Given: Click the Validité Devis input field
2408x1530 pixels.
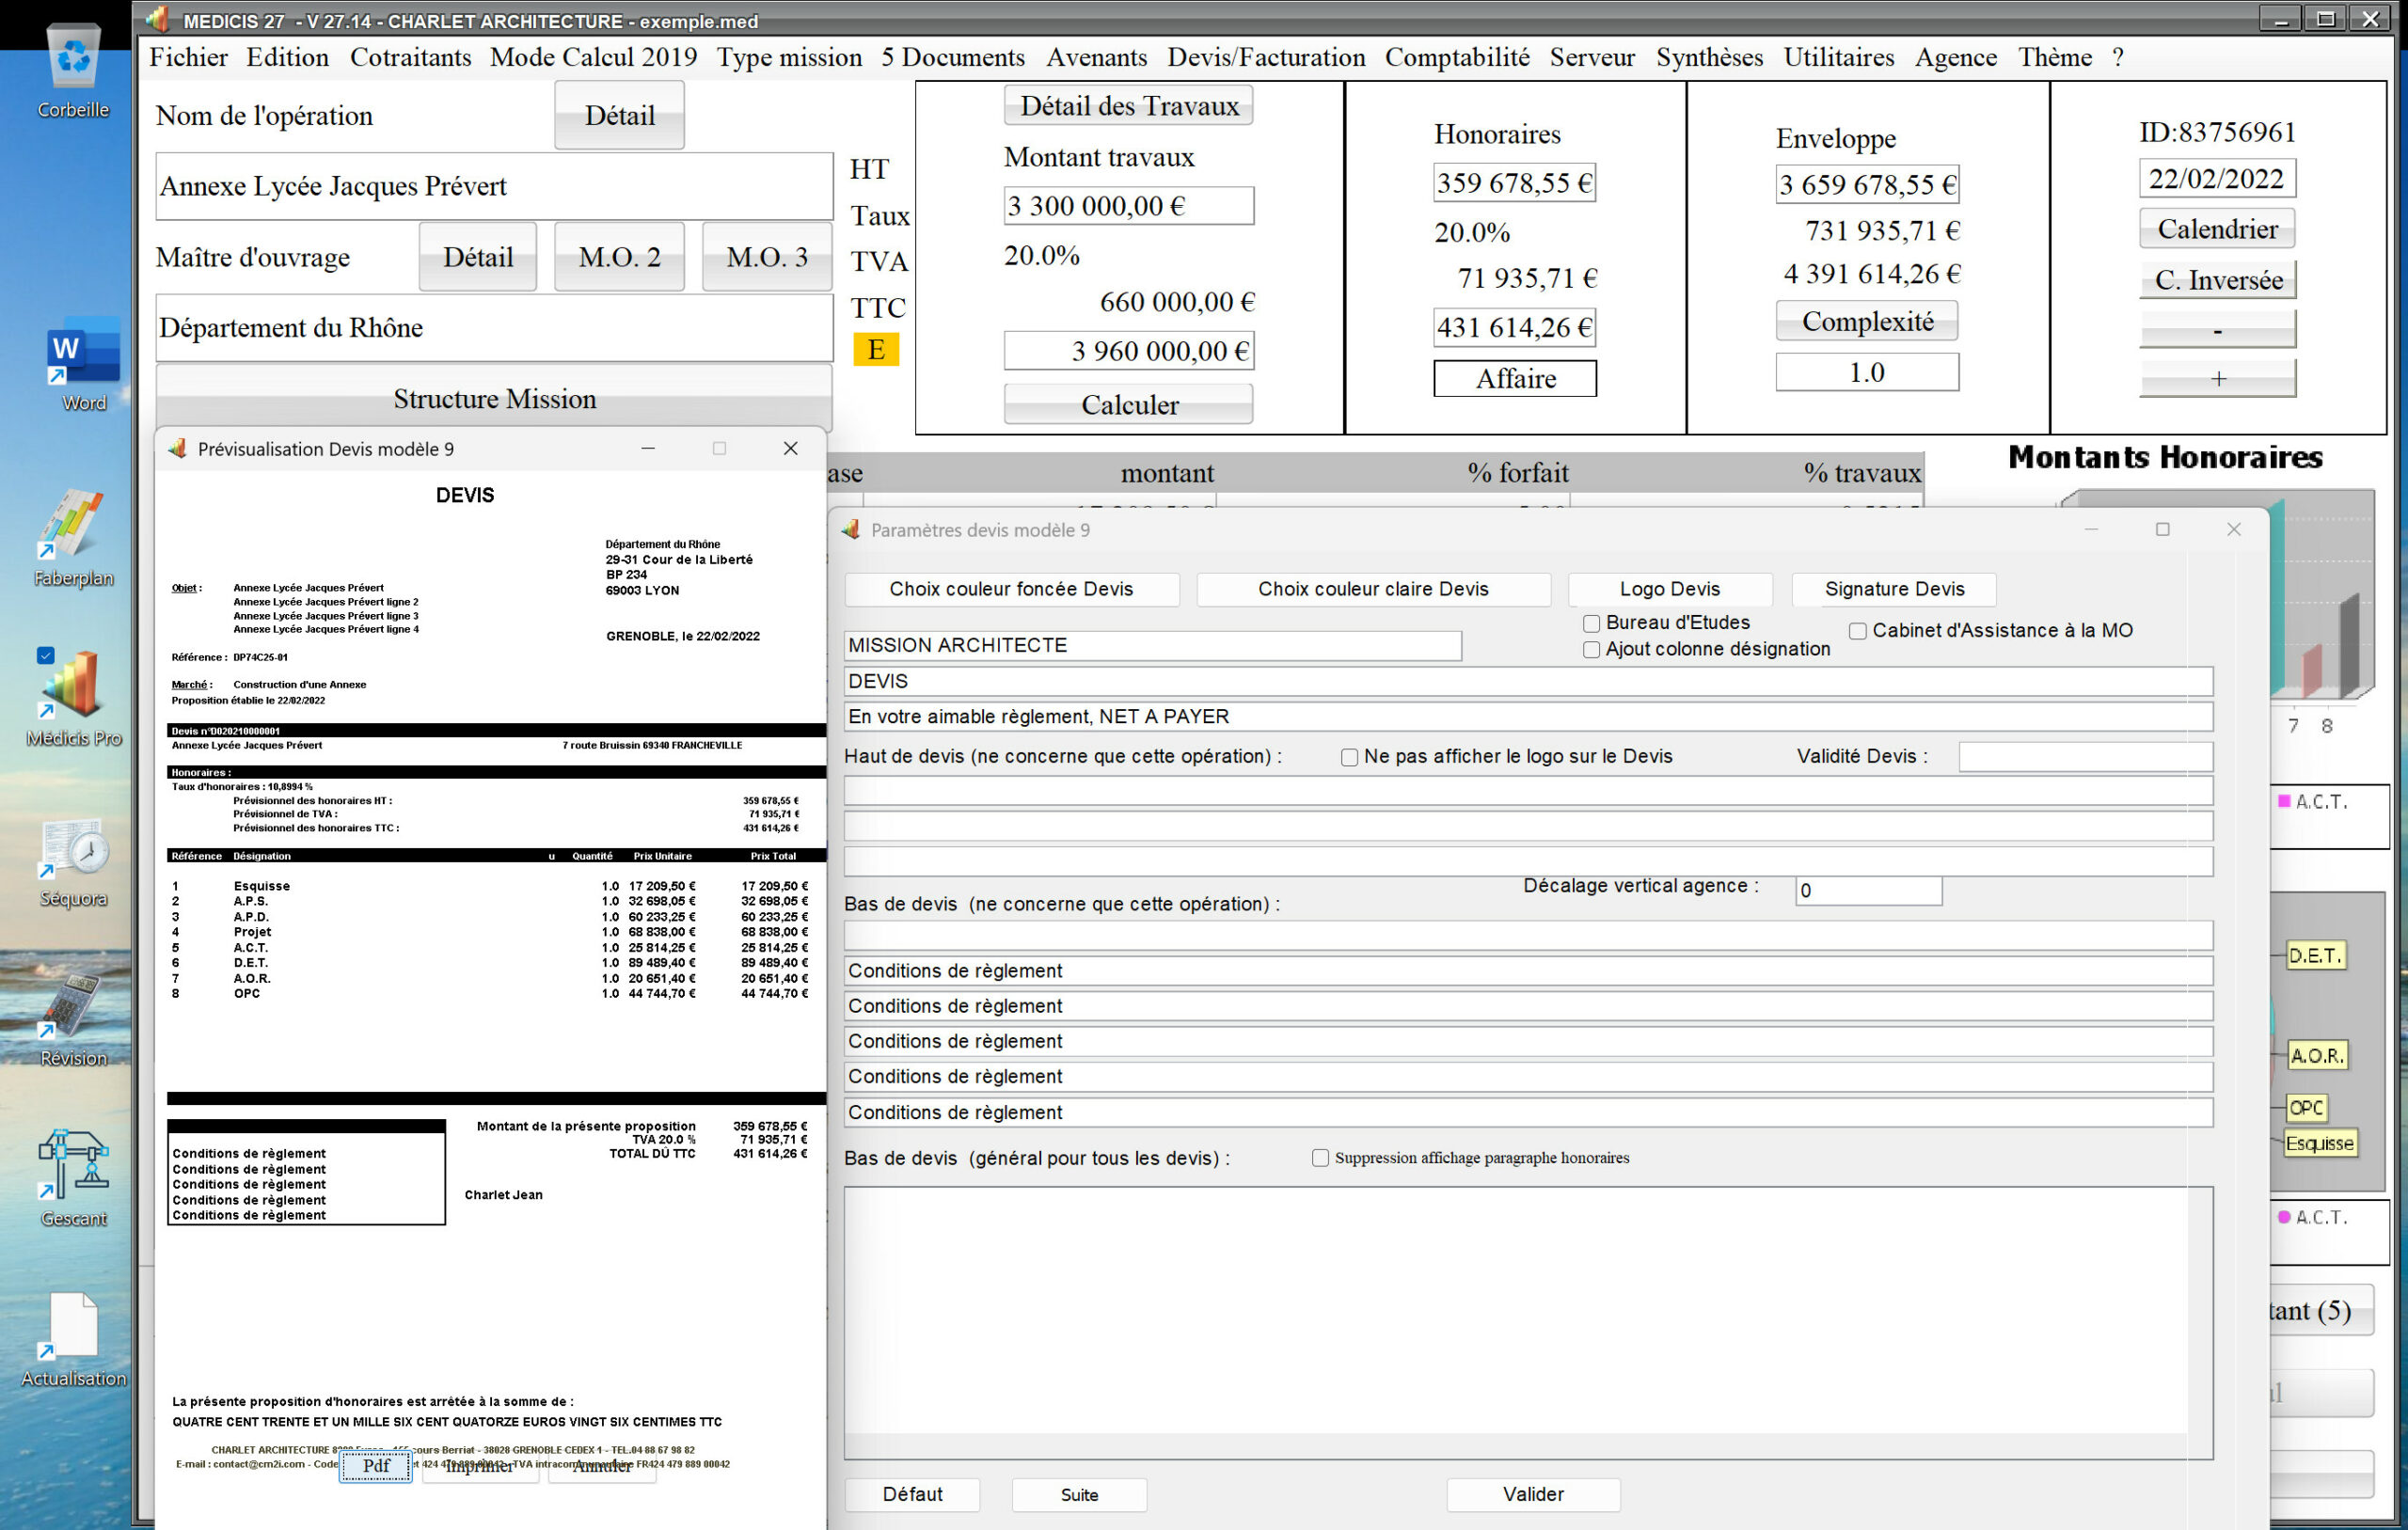Looking at the screenshot, I should pyautogui.click(x=2084, y=757).
